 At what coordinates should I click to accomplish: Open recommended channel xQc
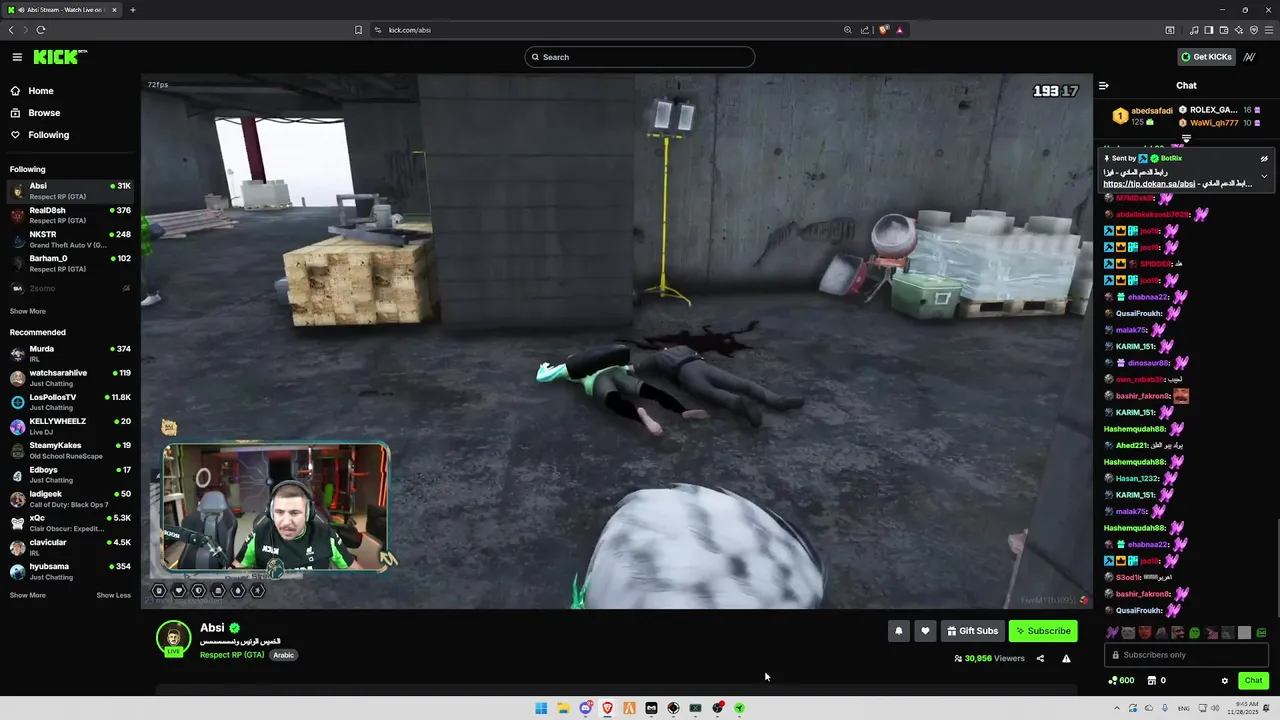70,522
